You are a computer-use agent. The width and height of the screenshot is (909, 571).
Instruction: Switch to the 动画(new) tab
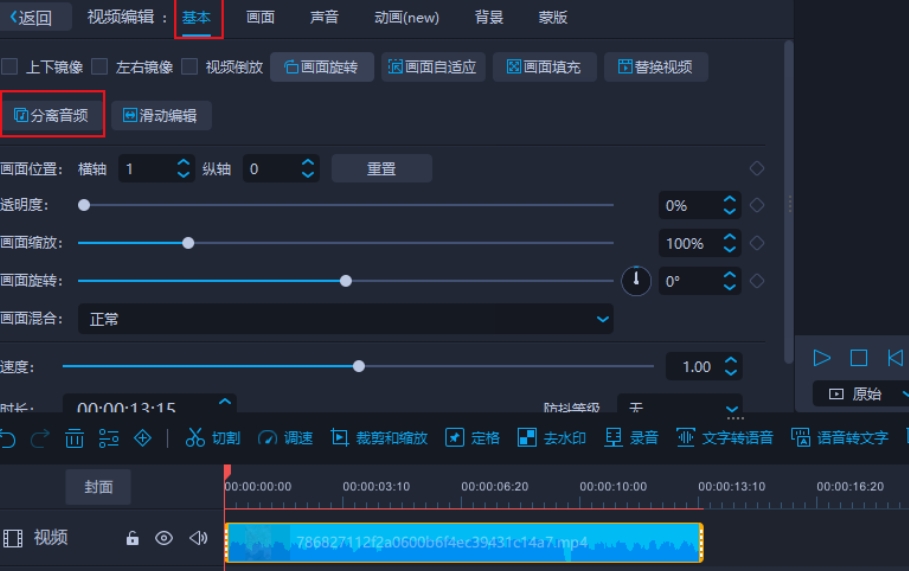(406, 17)
